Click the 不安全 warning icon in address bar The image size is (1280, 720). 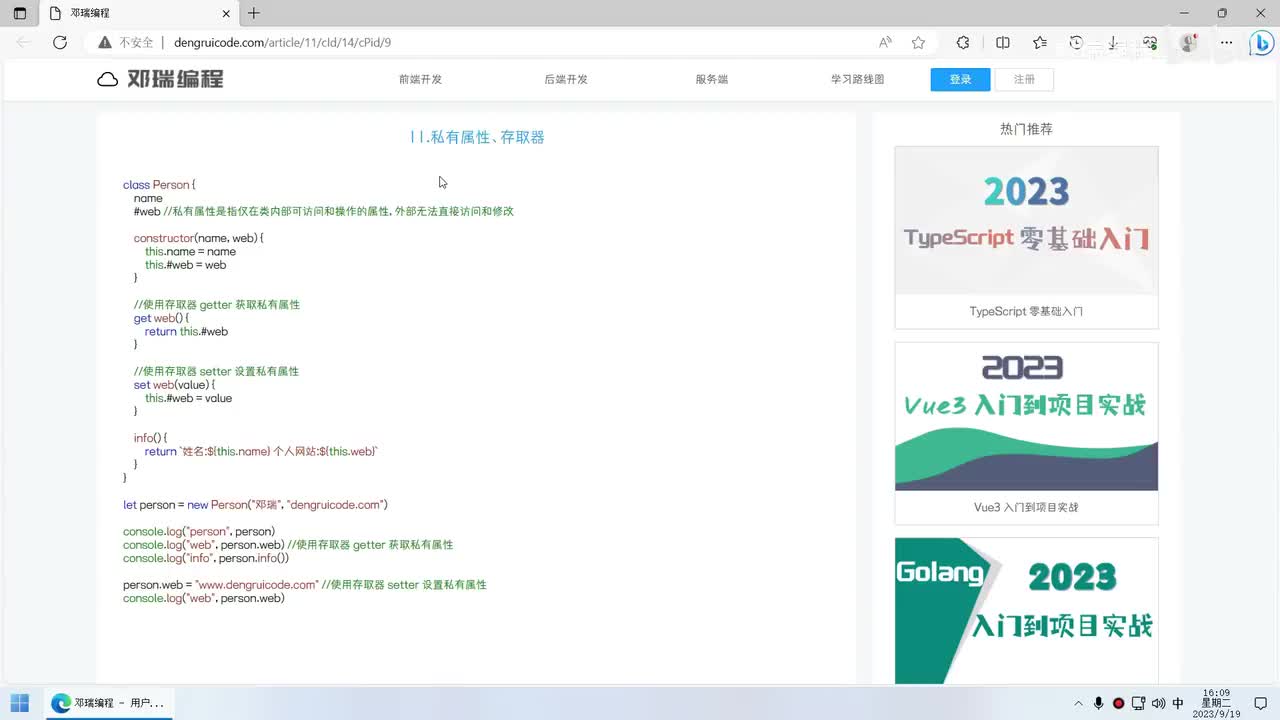(105, 42)
